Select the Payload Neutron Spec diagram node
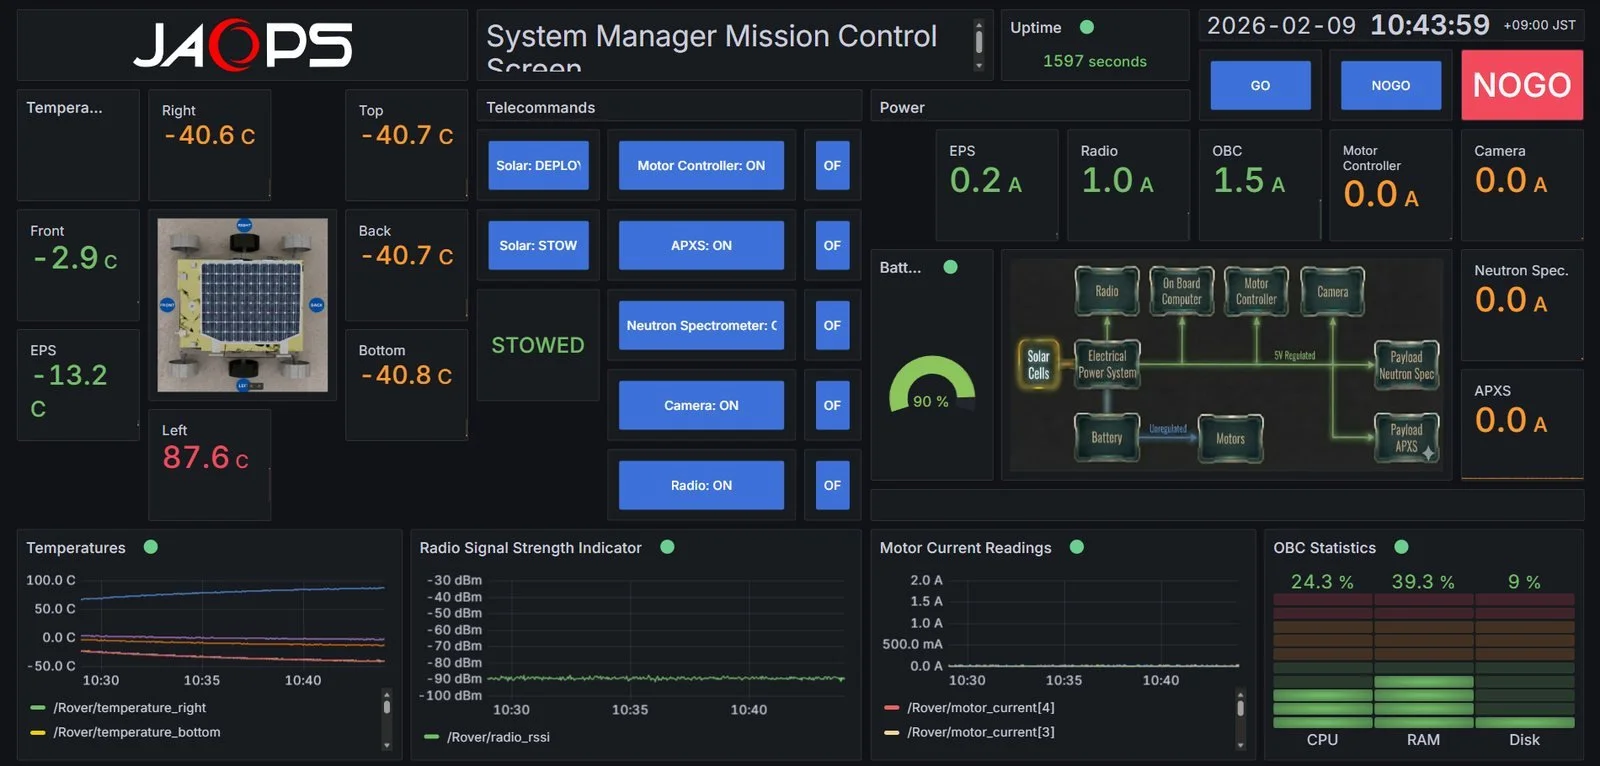Screen dimensions: 1600x766 coord(1407,365)
